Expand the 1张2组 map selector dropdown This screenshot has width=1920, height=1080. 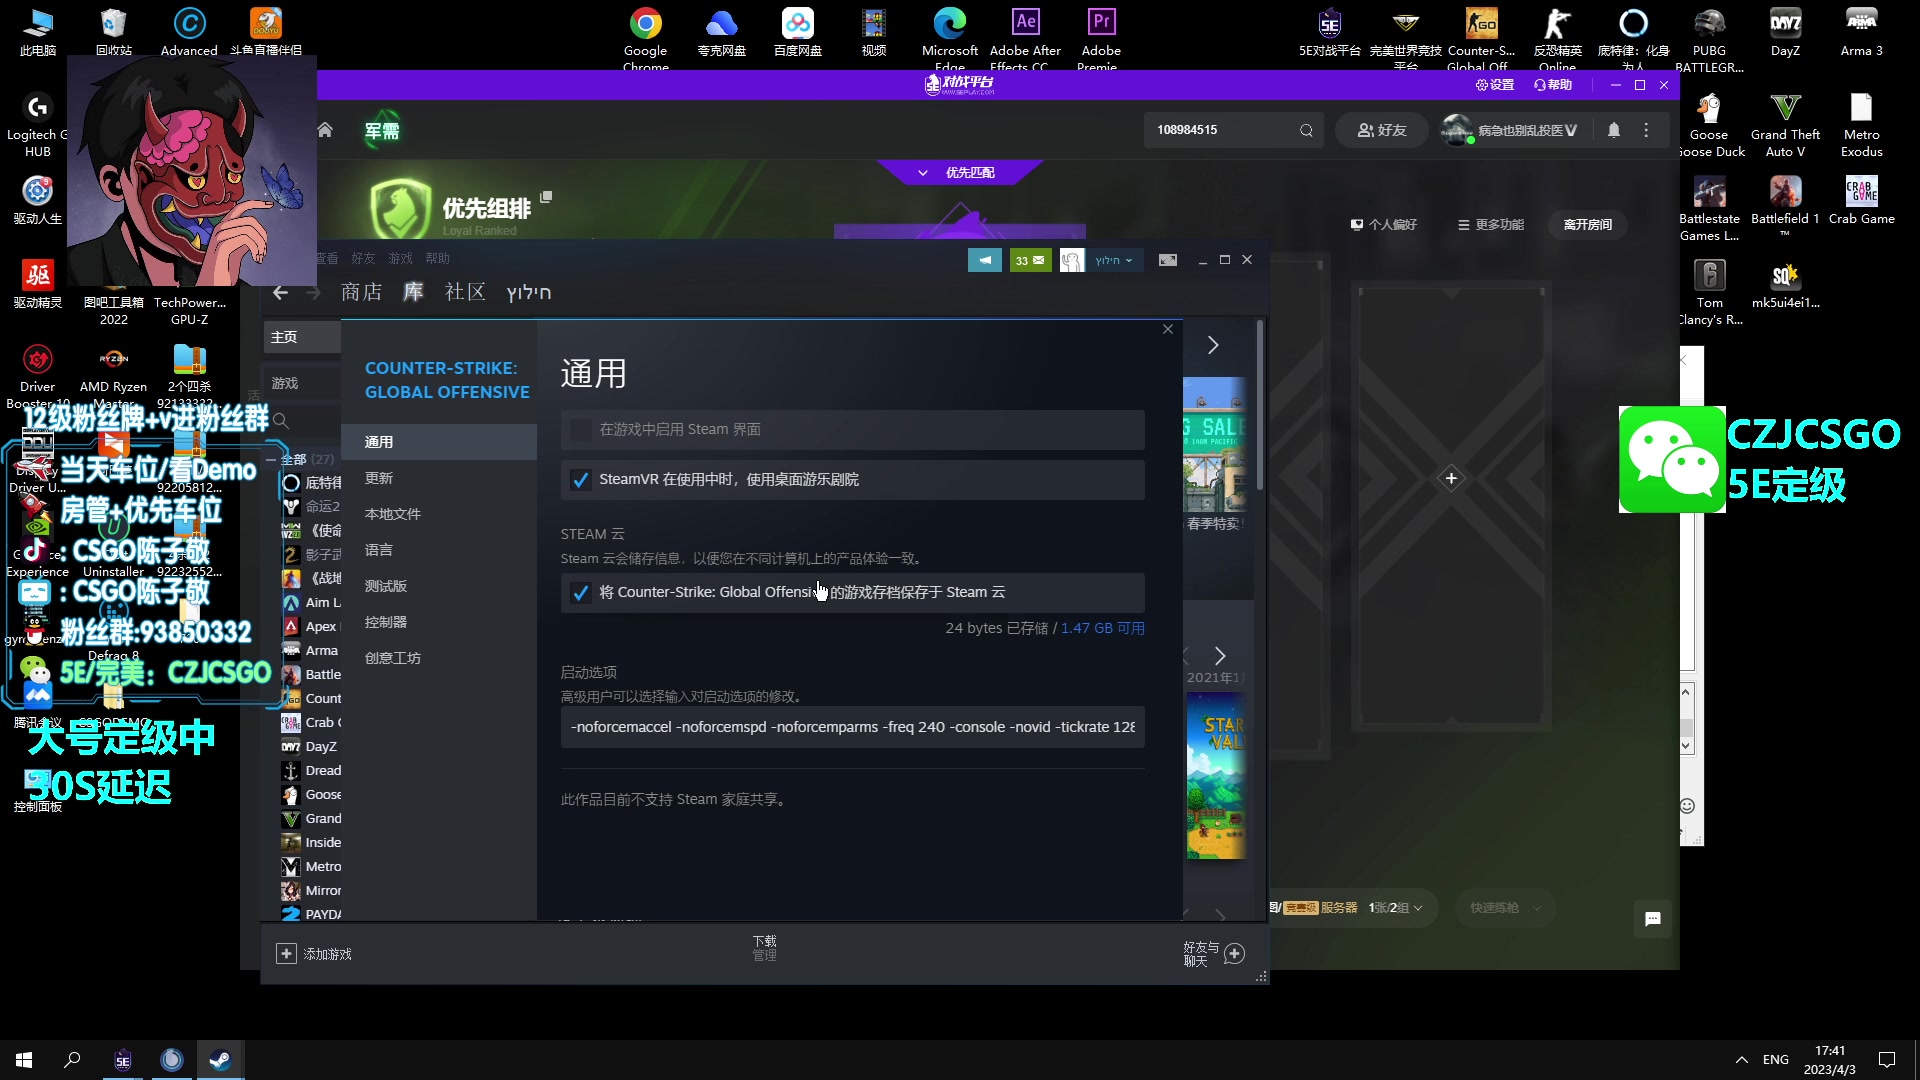coord(1396,908)
